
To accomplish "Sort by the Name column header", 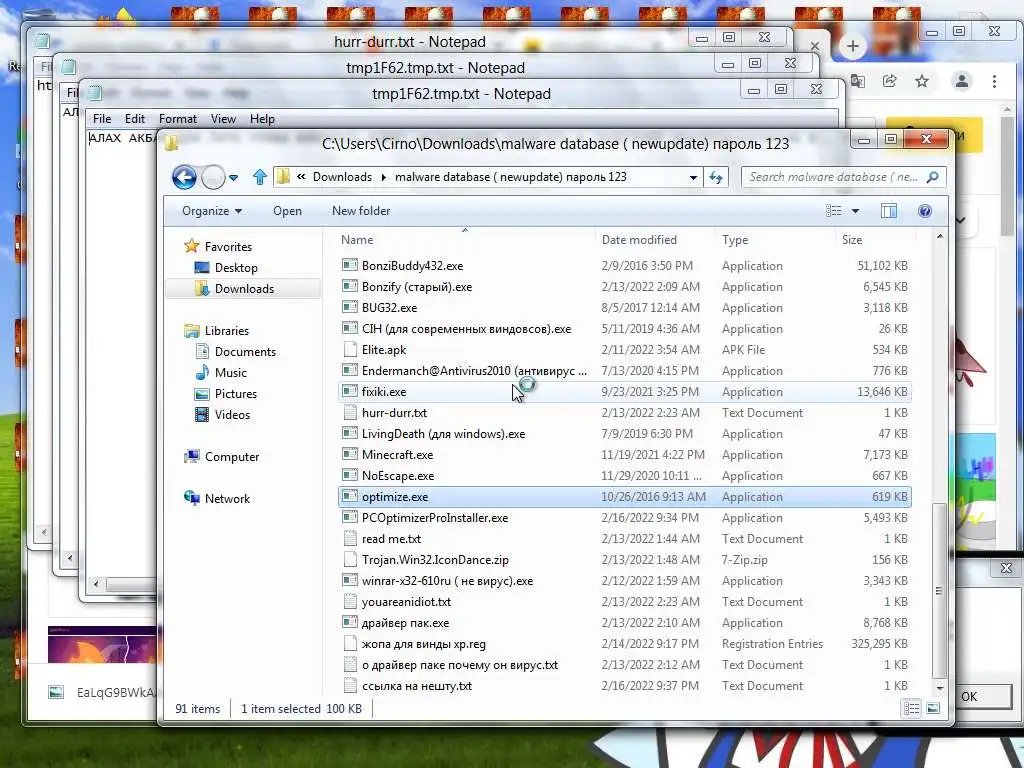I will click(x=357, y=240).
